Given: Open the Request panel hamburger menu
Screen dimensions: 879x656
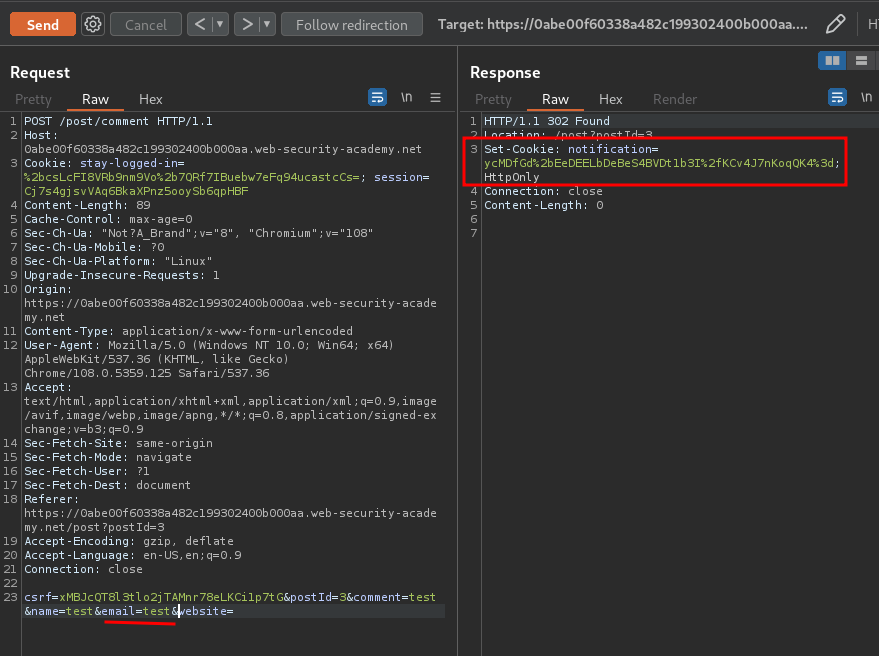Looking at the screenshot, I should (x=435, y=98).
